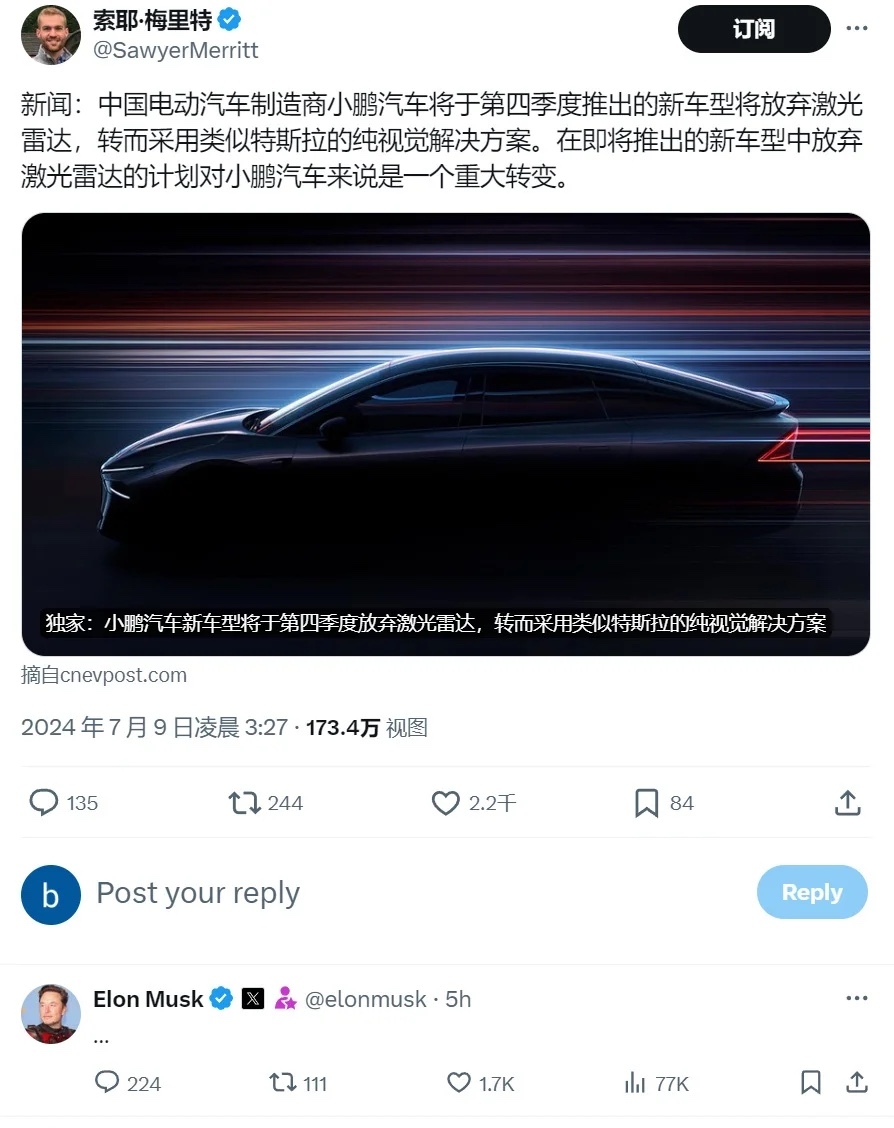894x1128 pixels.
Task: Repost Elon Musk's reply with 111 reposts
Action: (x=282, y=1082)
